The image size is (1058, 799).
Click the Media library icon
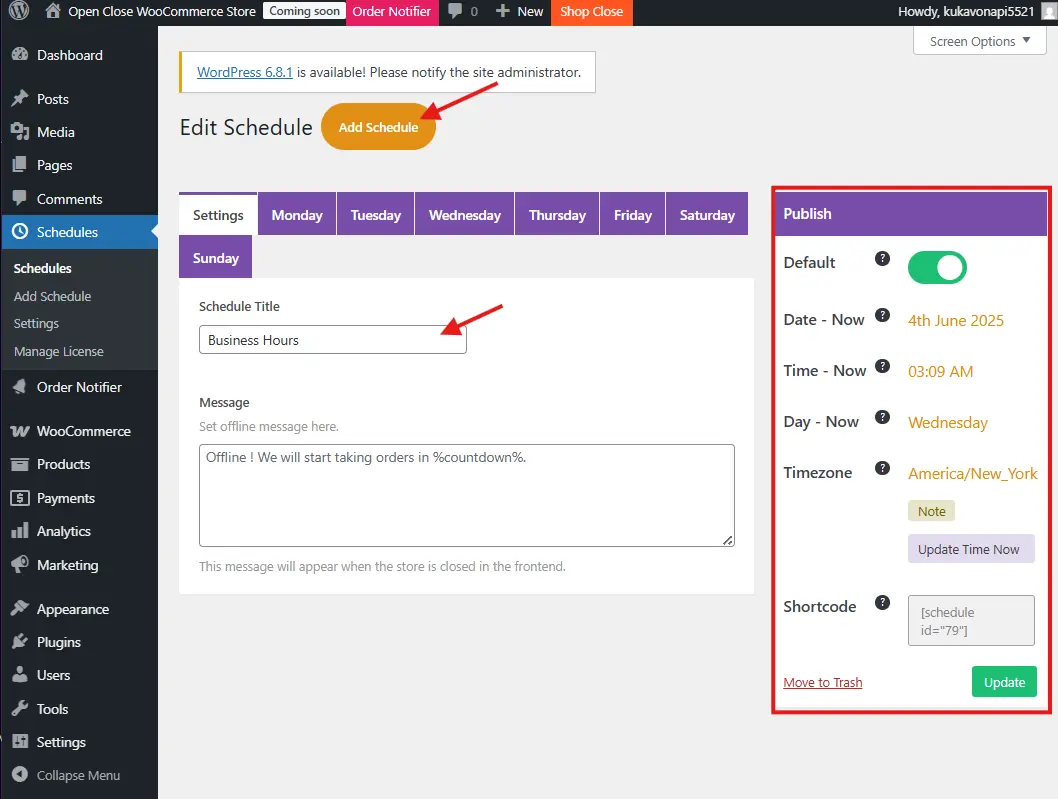[x=20, y=132]
